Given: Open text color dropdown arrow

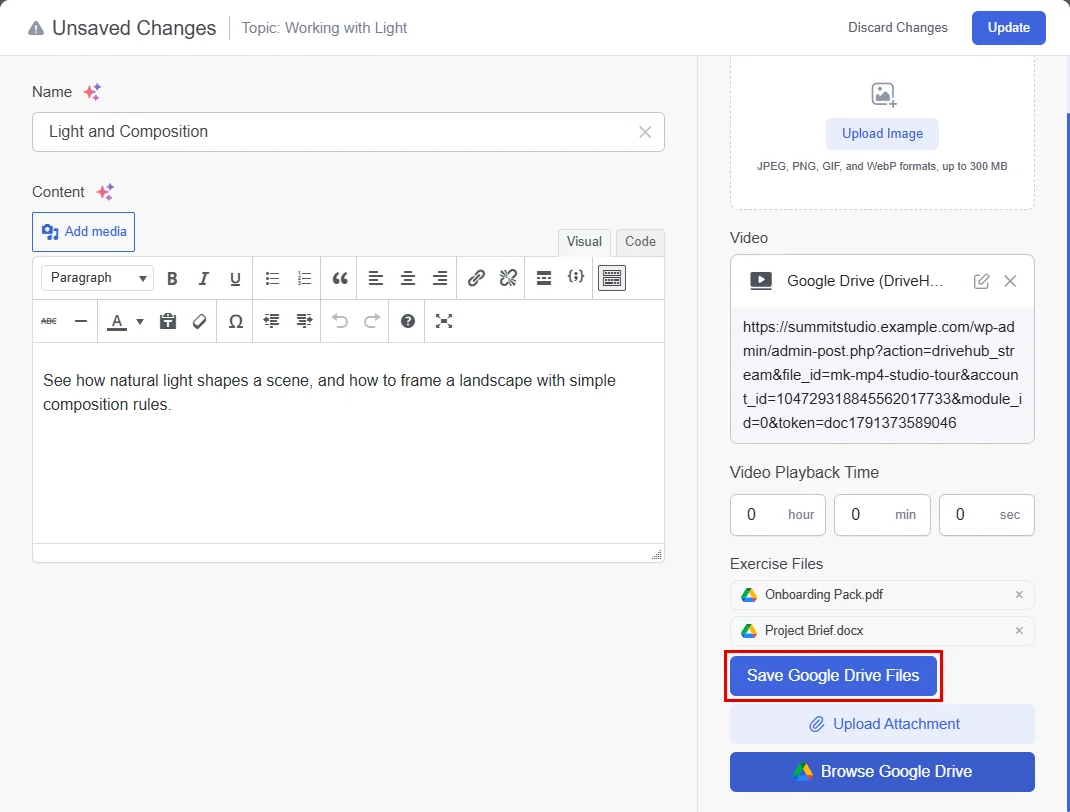Looking at the screenshot, I should (x=140, y=321).
